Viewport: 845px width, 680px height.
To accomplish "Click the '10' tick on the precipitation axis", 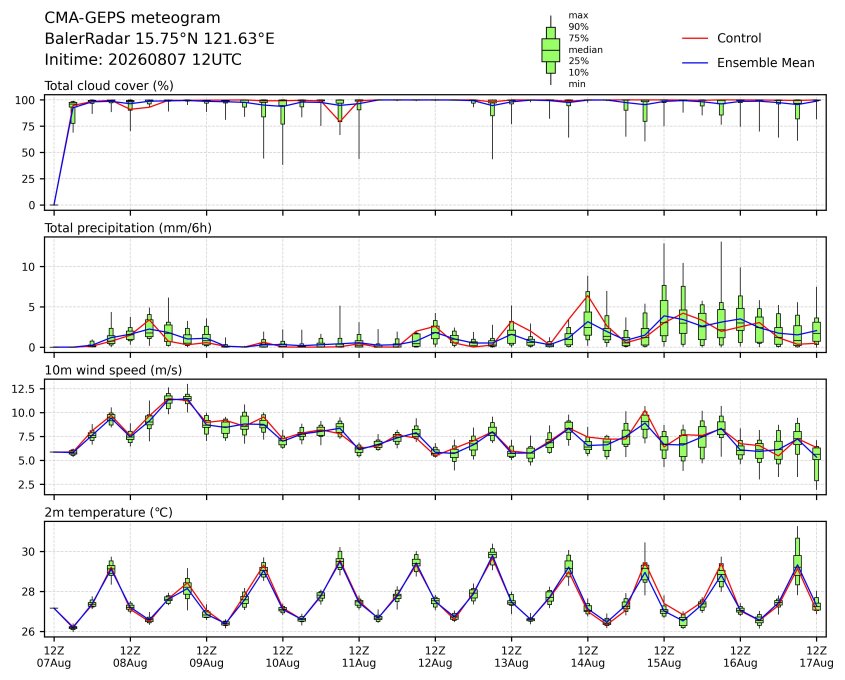I will click(x=29, y=267).
